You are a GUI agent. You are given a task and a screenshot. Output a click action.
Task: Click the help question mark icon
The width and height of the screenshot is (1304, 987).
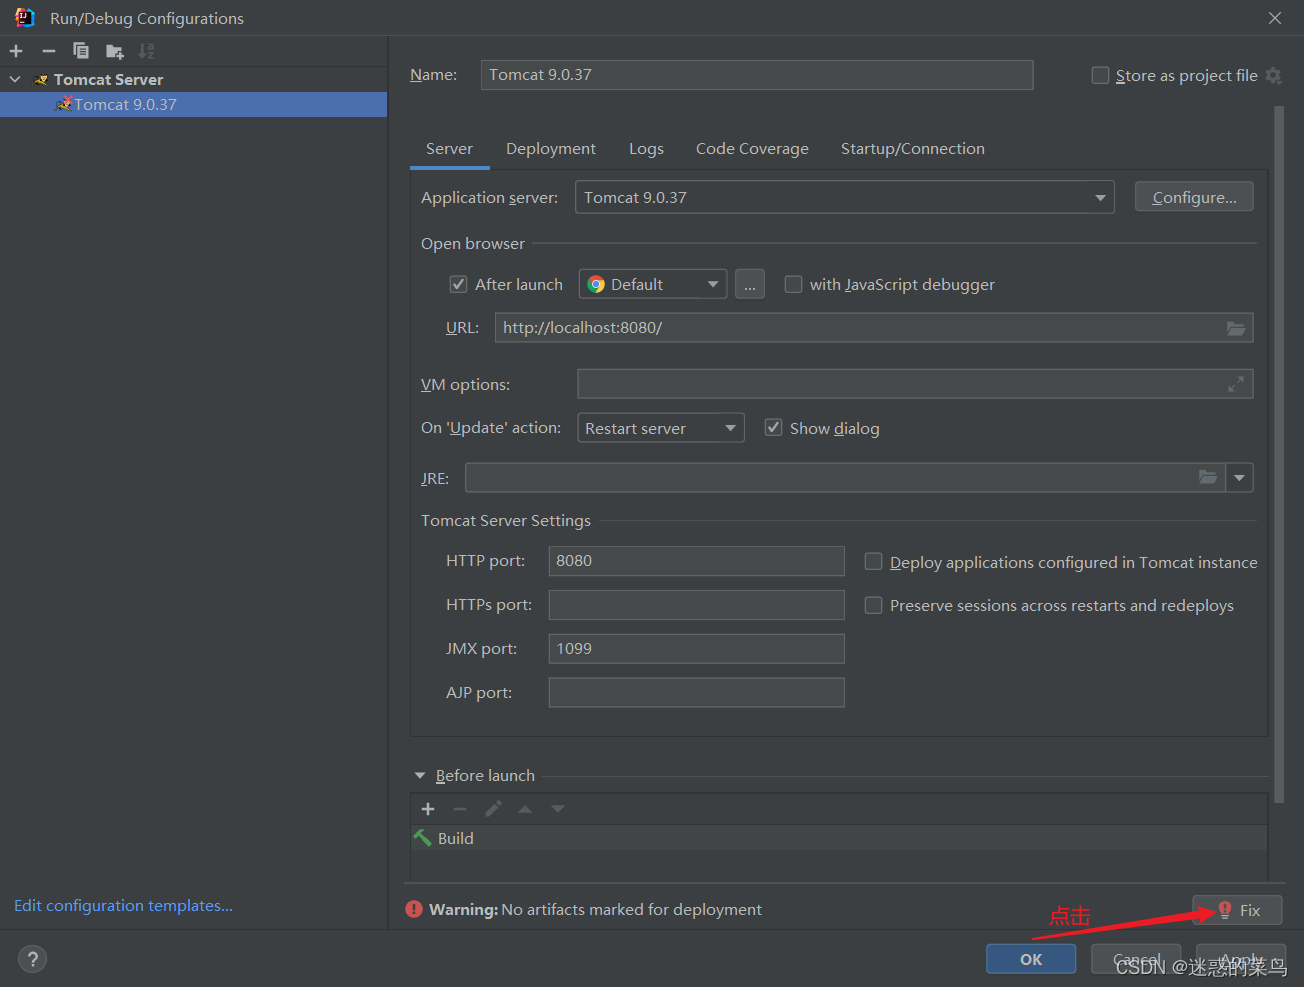[x=32, y=959]
